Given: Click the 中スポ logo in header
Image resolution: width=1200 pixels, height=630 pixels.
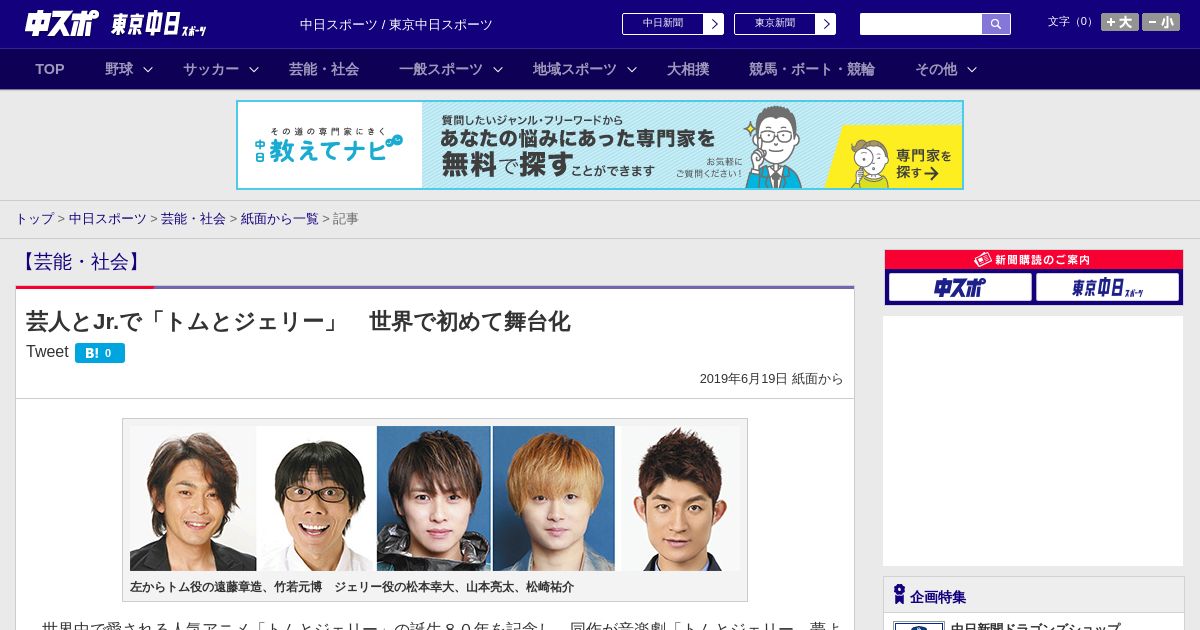Looking at the screenshot, I should tap(61, 24).
